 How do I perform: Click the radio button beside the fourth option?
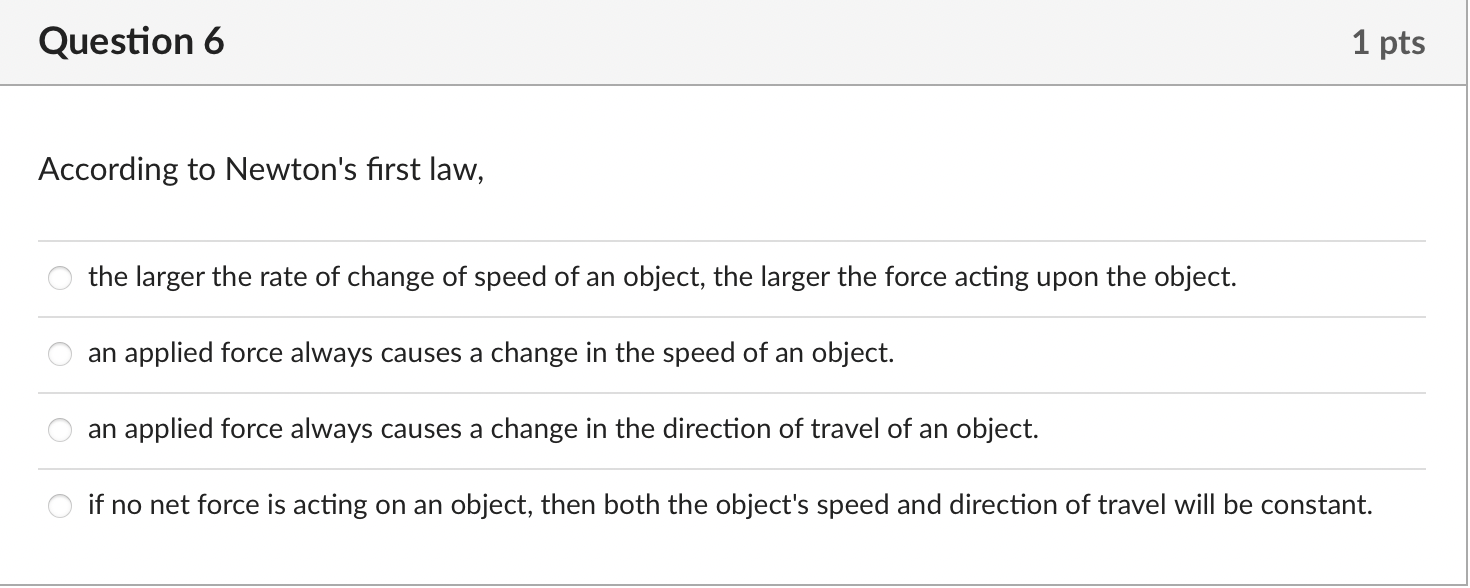59,505
